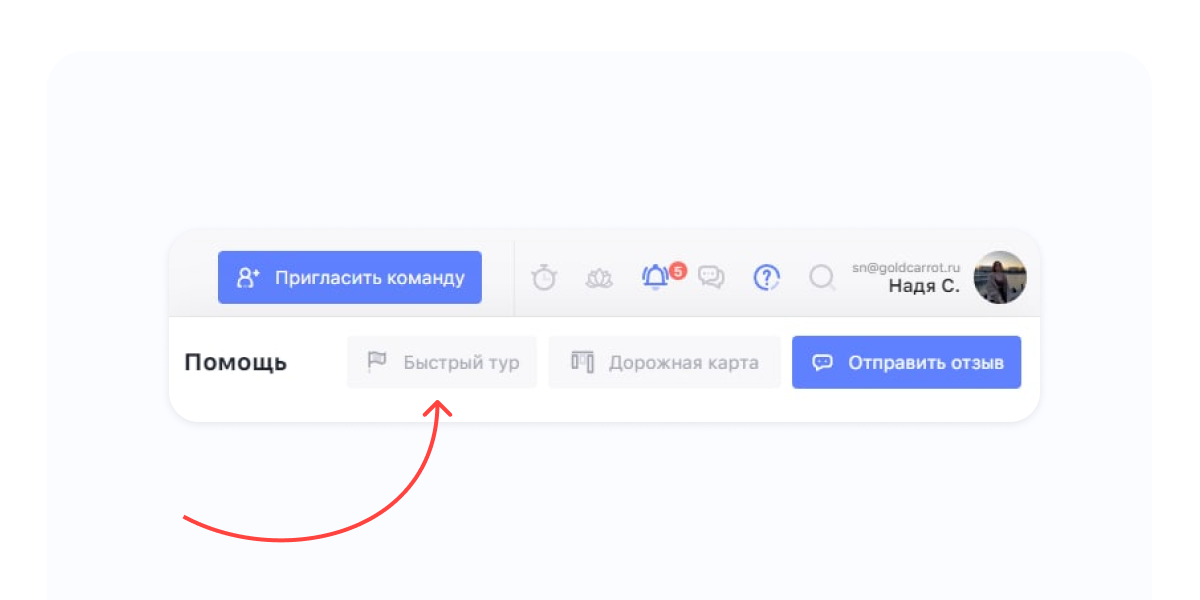Select the Помощь section heading
The width and height of the screenshot is (1200, 600).
236,362
